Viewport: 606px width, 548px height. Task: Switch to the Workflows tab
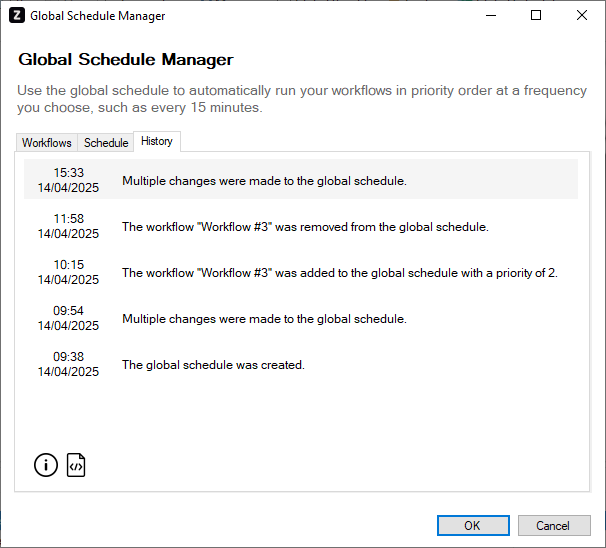point(47,143)
